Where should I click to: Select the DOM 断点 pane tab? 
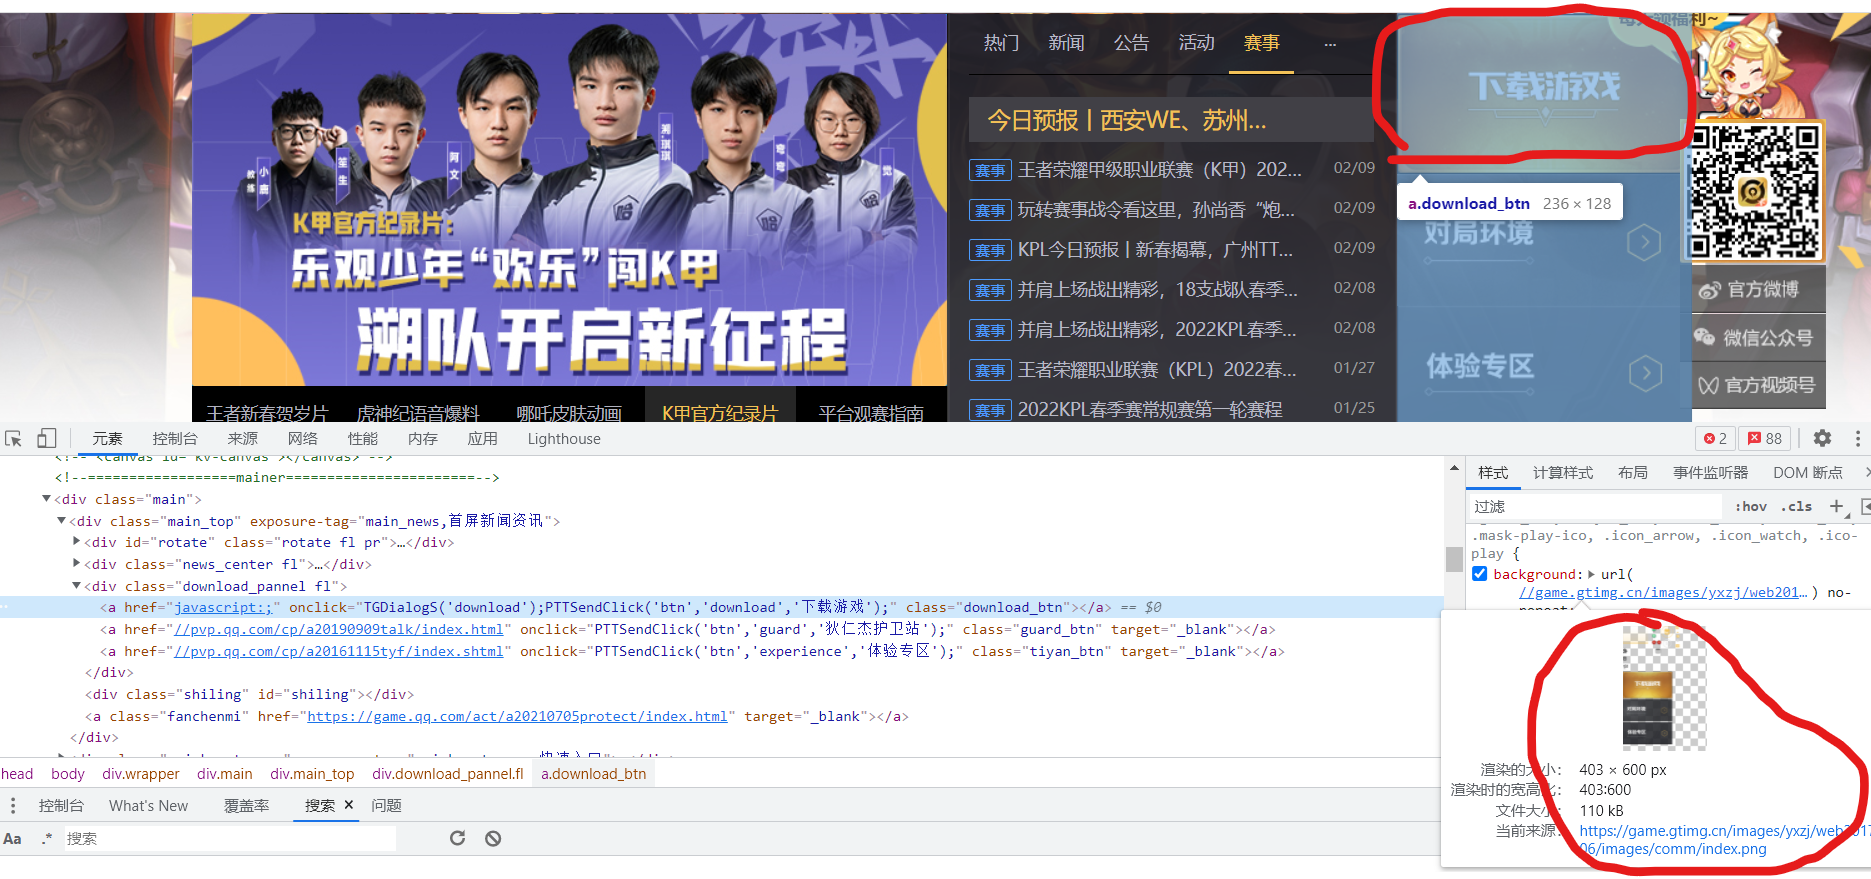pyautogui.click(x=1808, y=472)
